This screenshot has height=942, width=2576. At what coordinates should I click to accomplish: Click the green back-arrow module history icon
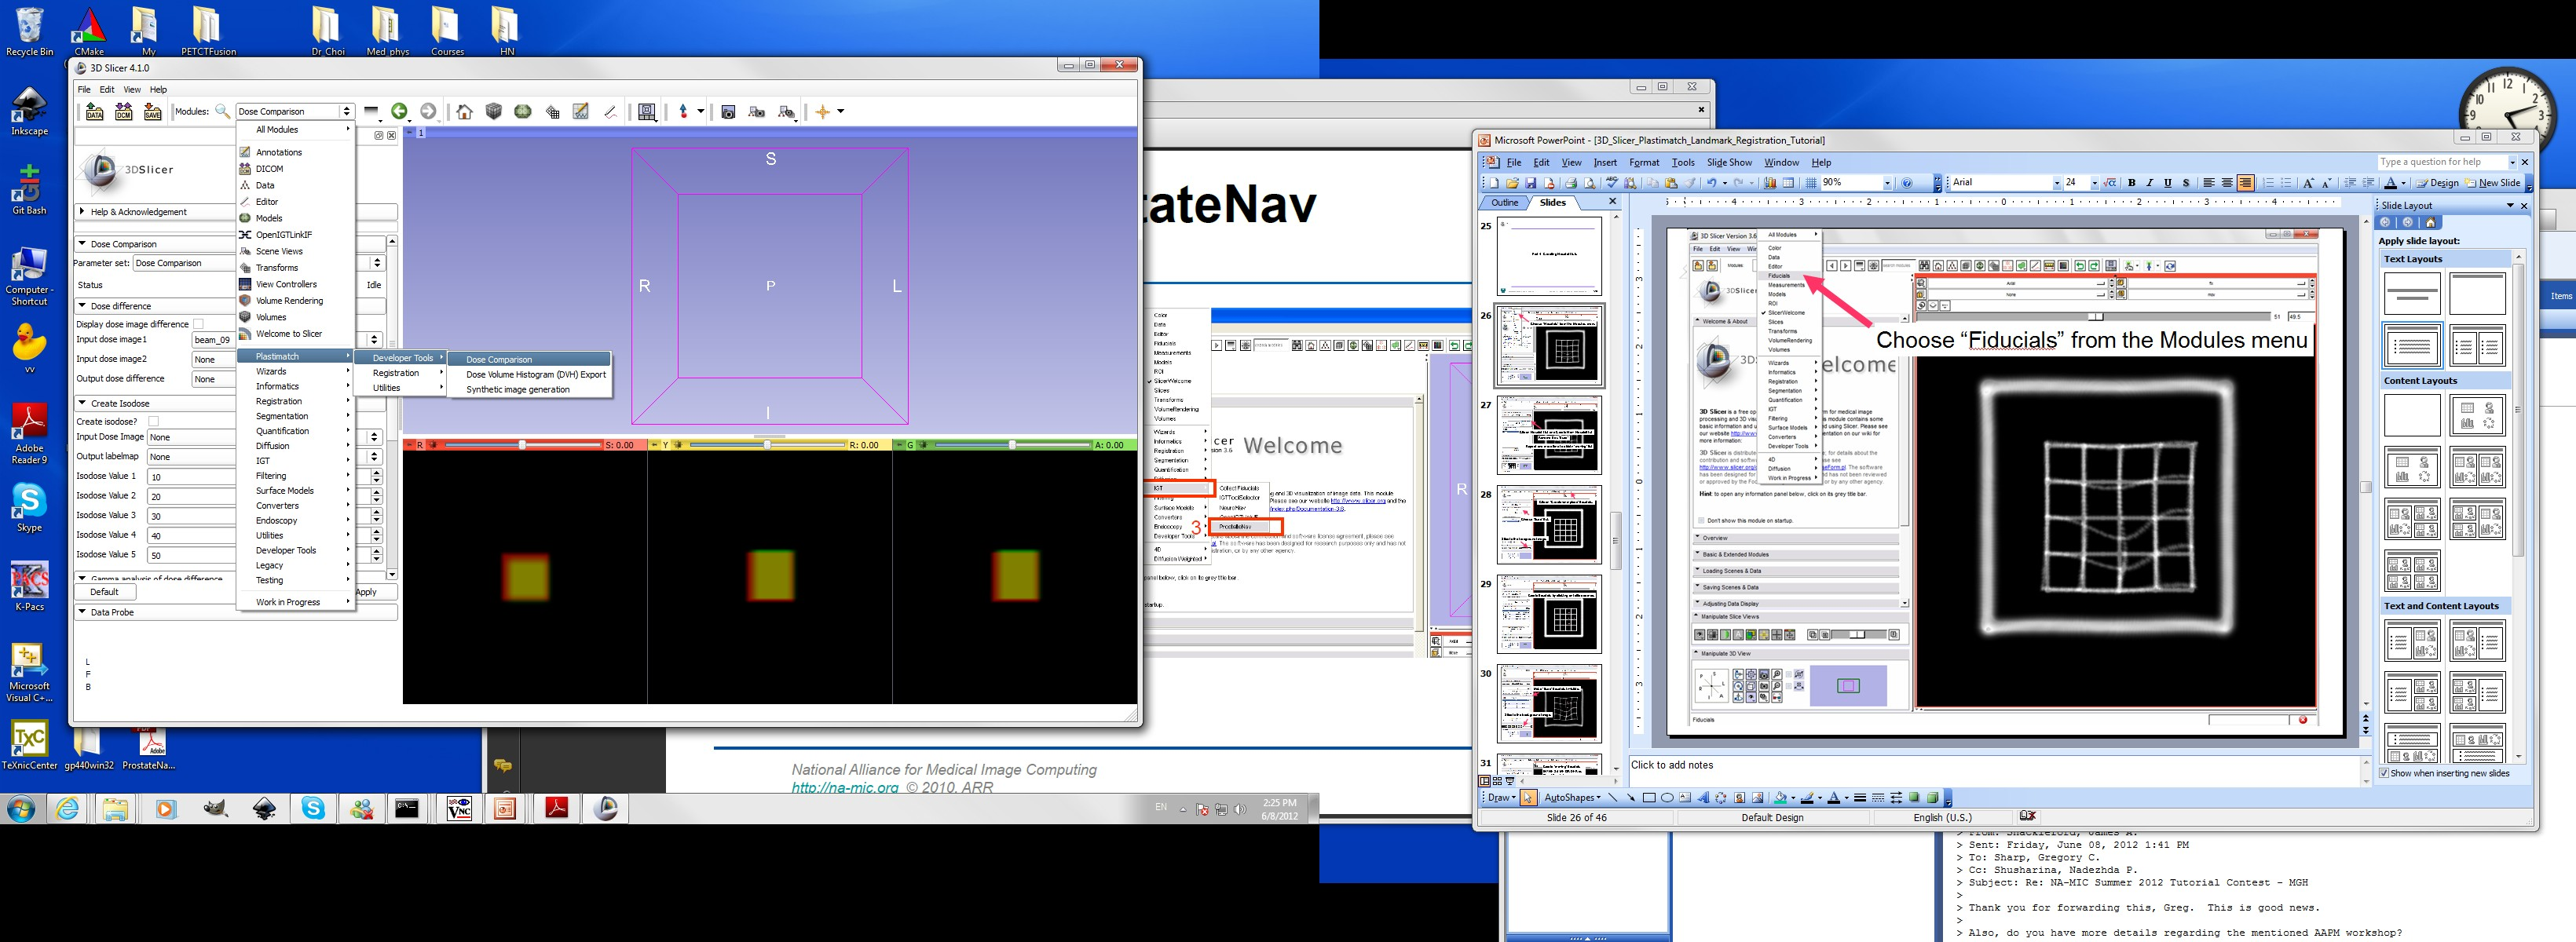point(400,111)
